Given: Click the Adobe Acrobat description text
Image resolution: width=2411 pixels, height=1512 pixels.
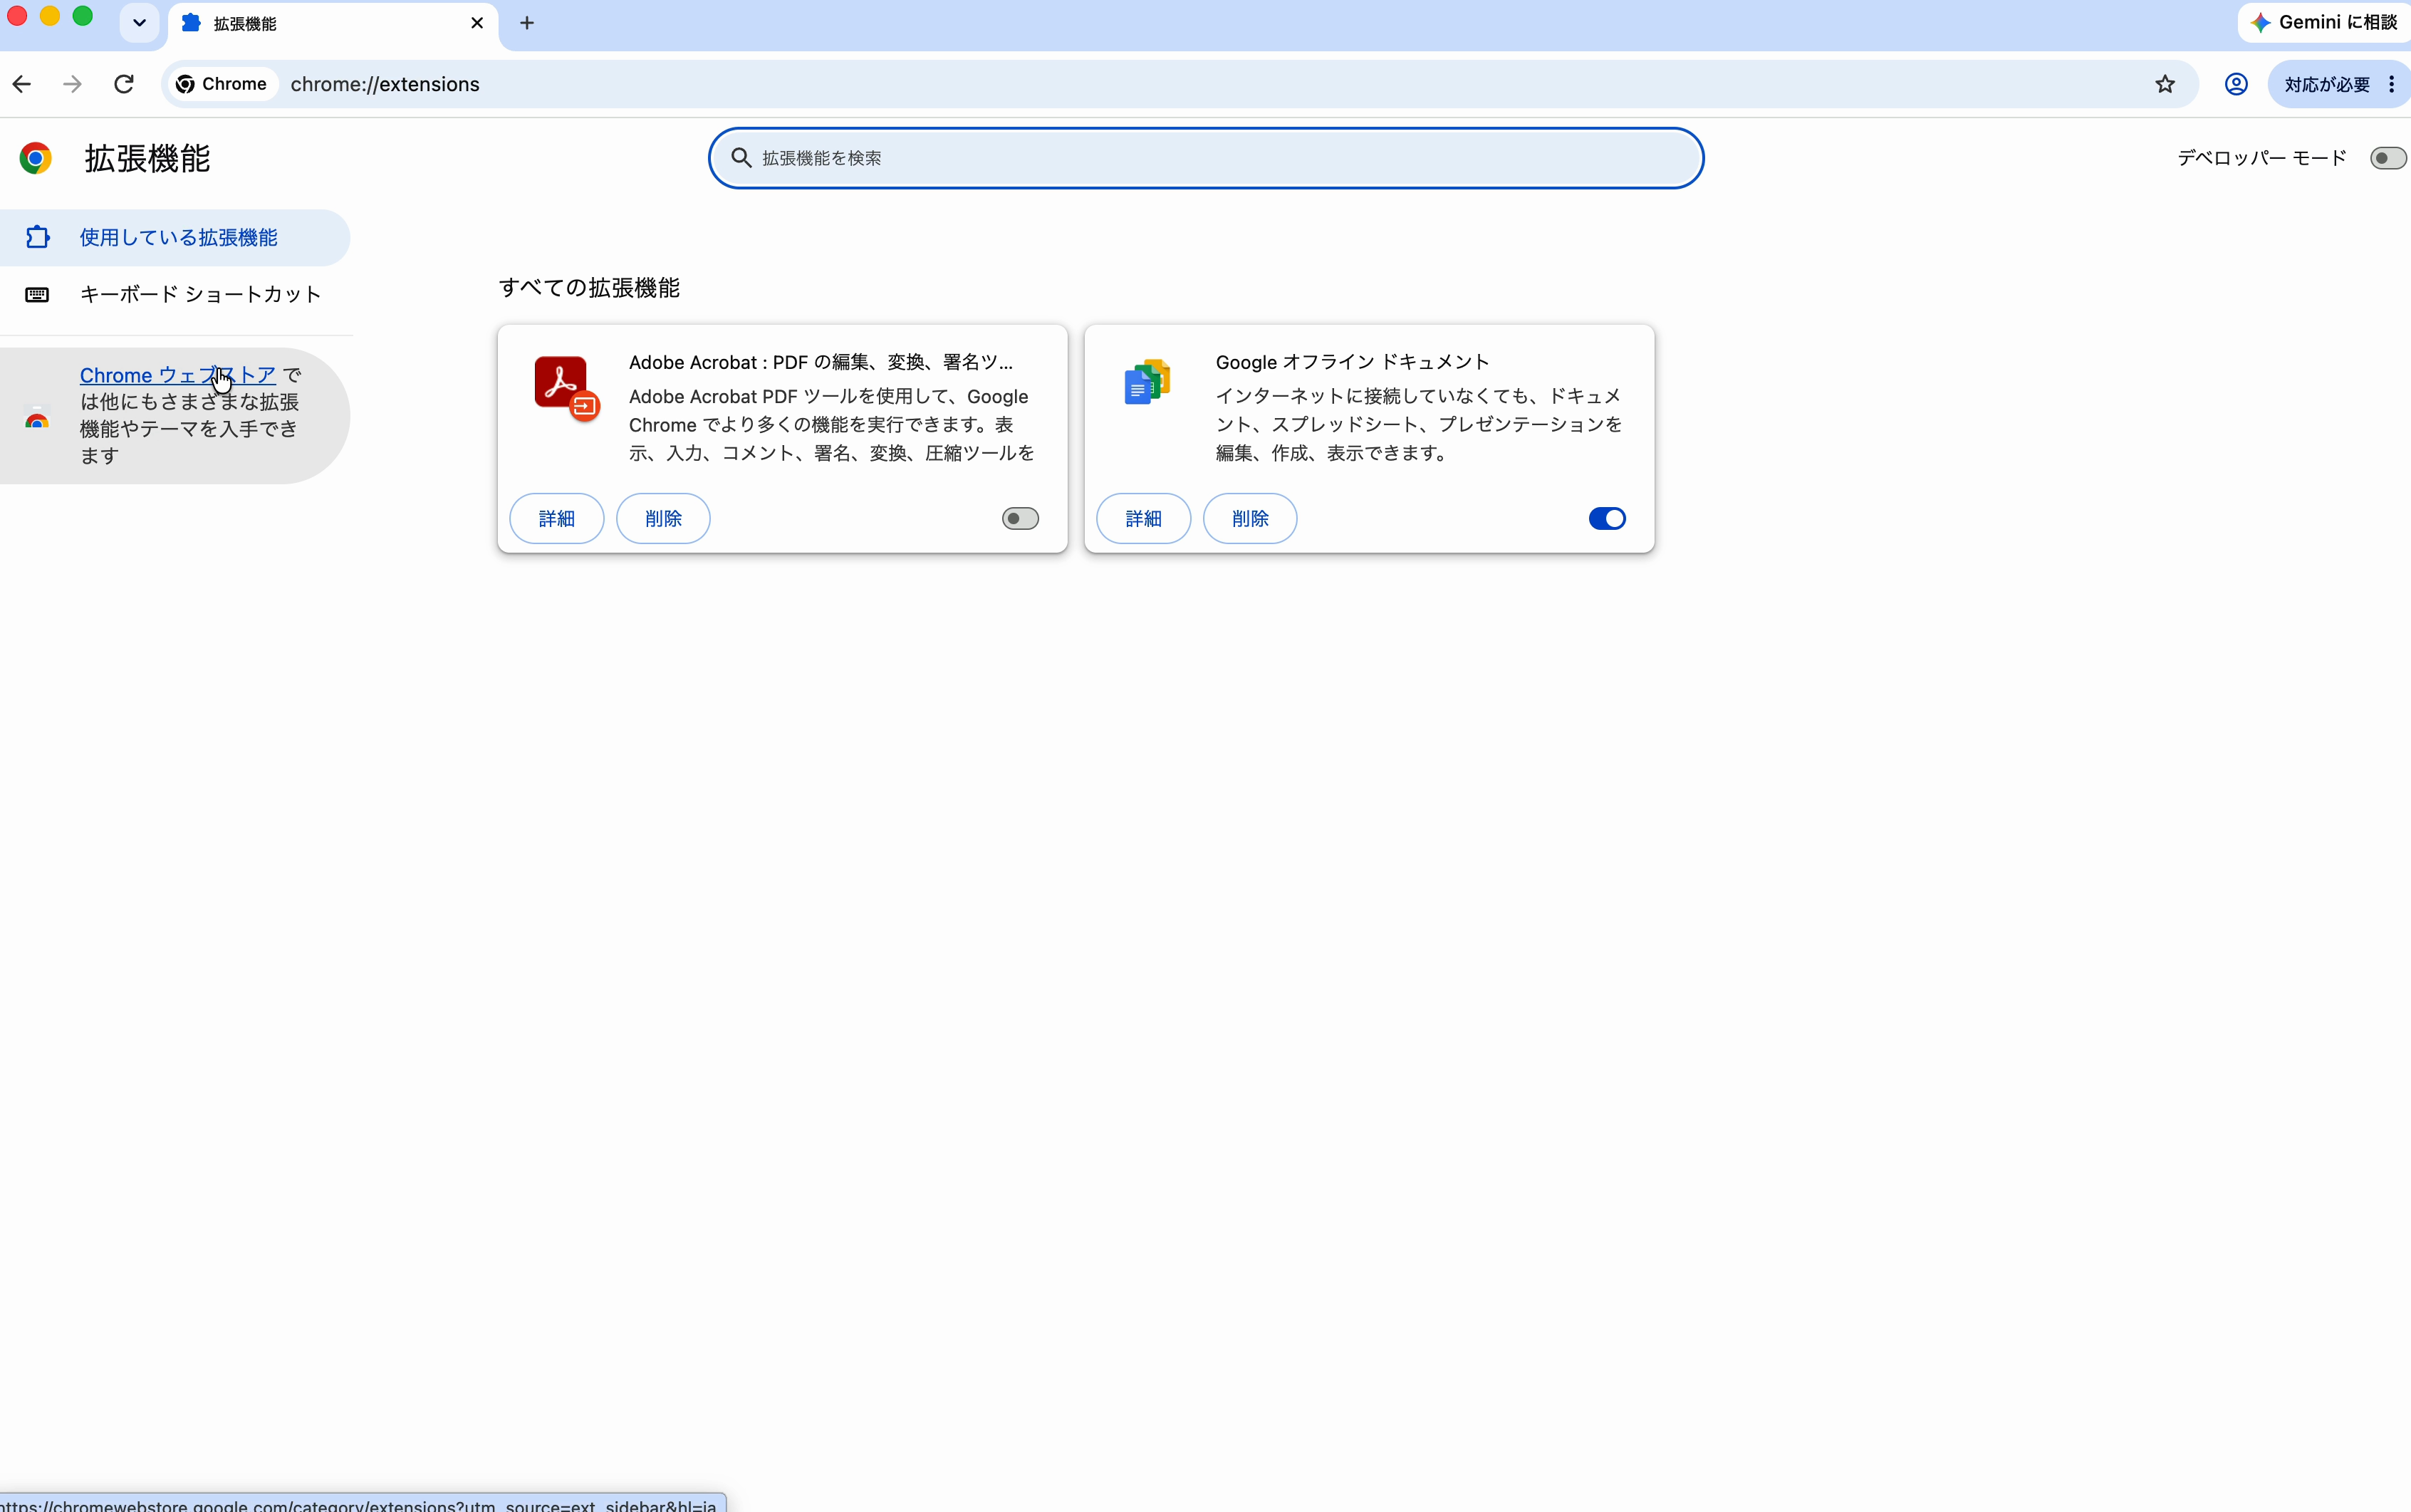Looking at the screenshot, I should (x=832, y=425).
